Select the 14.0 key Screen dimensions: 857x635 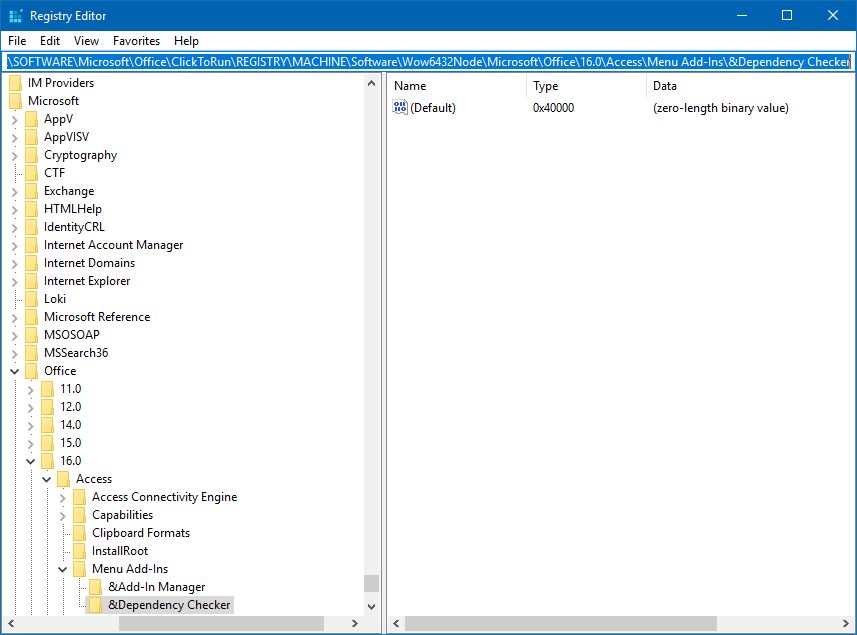pyautogui.click(x=71, y=425)
